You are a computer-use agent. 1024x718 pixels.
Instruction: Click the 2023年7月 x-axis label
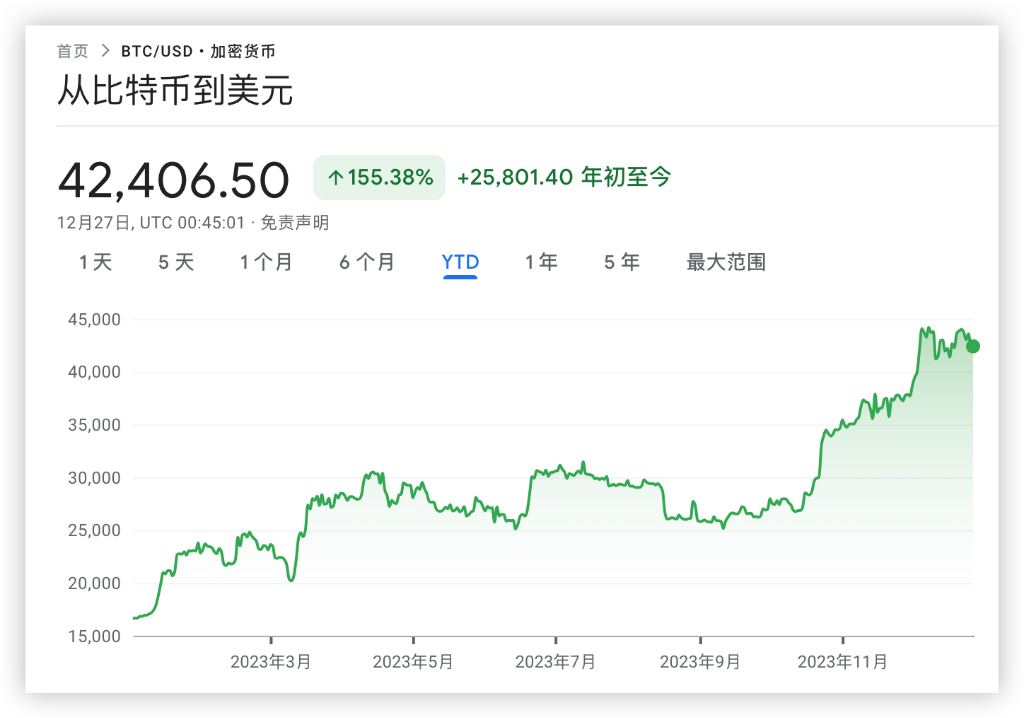(x=556, y=662)
